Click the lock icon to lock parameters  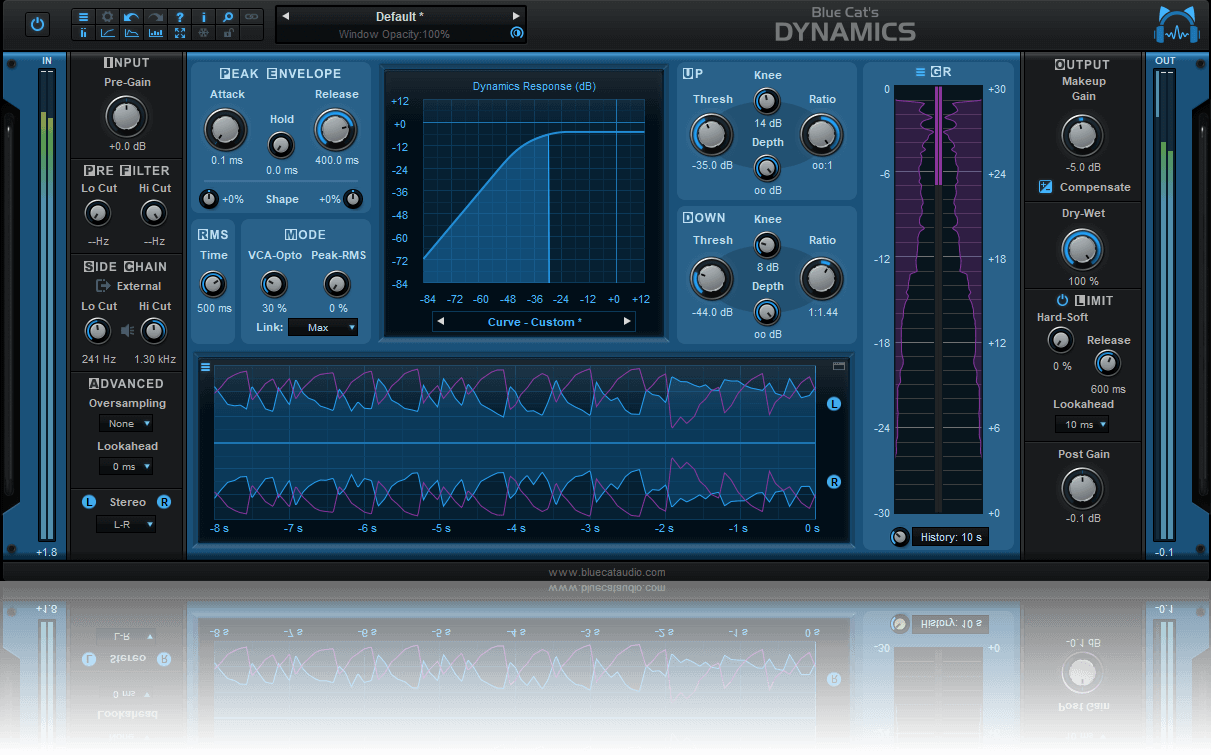click(x=227, y=33)
